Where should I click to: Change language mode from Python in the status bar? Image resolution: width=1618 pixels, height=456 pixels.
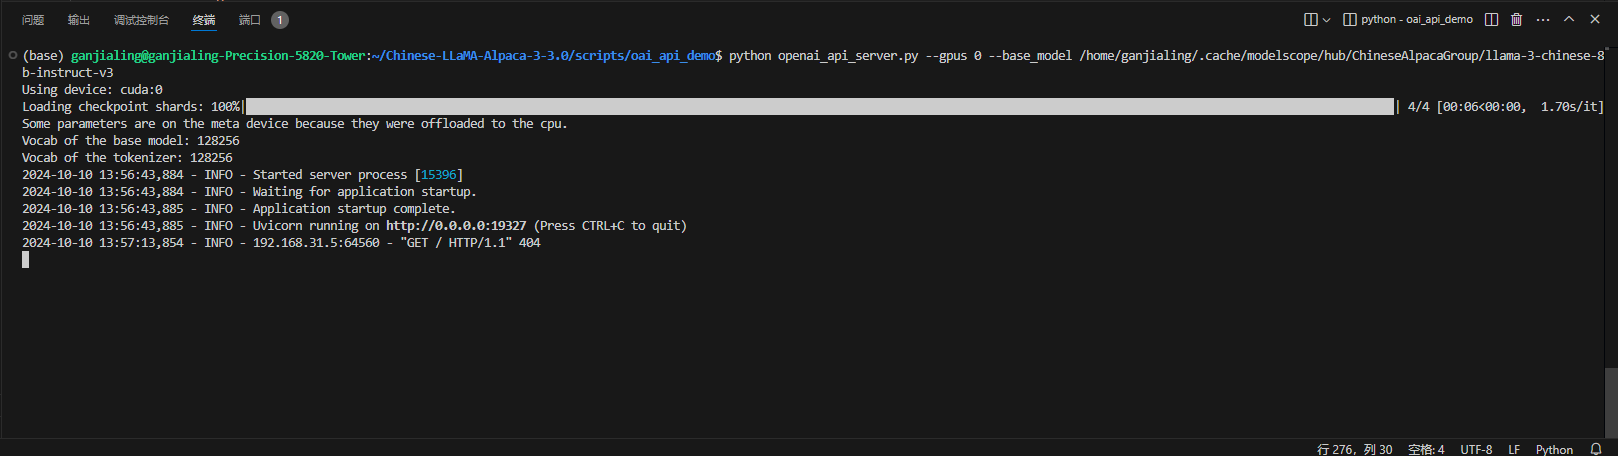pos(1554,449)
